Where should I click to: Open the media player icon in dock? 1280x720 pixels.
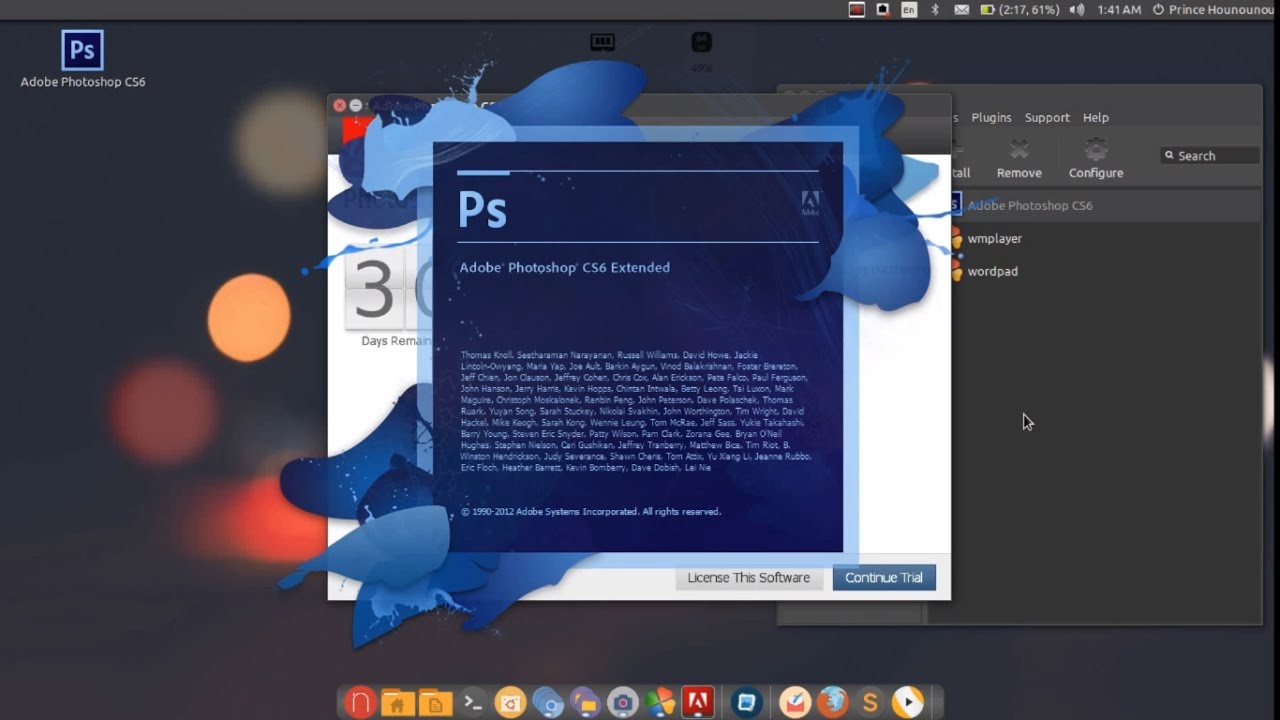pyautogui.click(x=908, y=703)
